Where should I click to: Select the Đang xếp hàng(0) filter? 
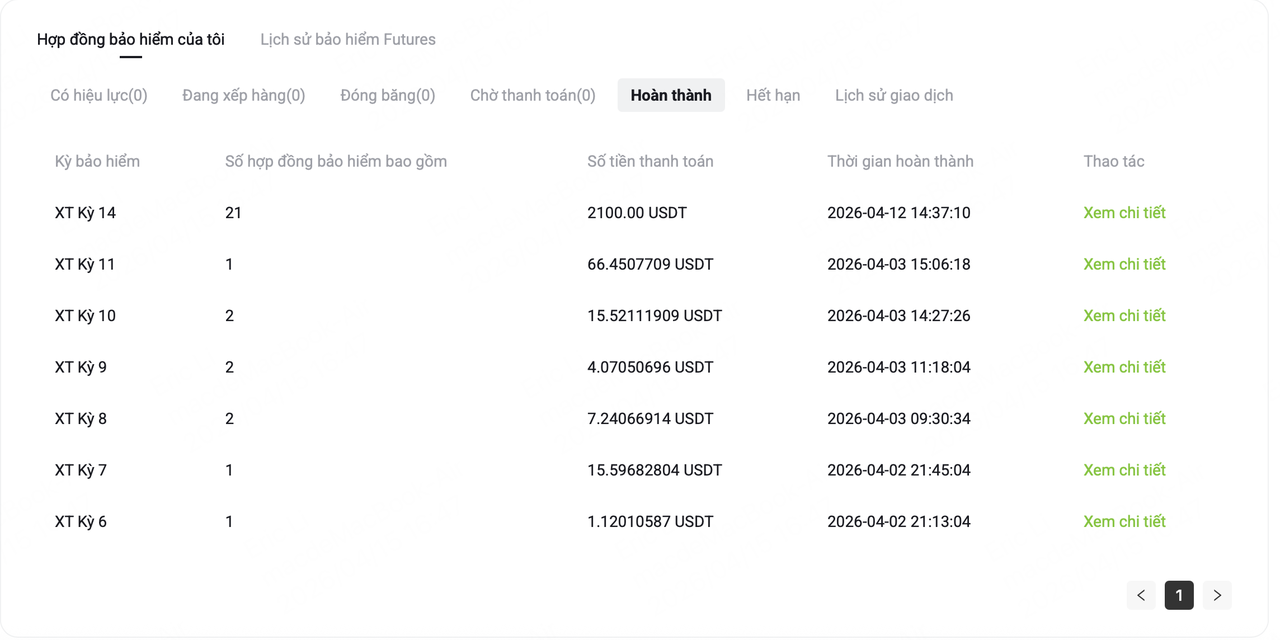pyautogui.click(x=244, y=96)
